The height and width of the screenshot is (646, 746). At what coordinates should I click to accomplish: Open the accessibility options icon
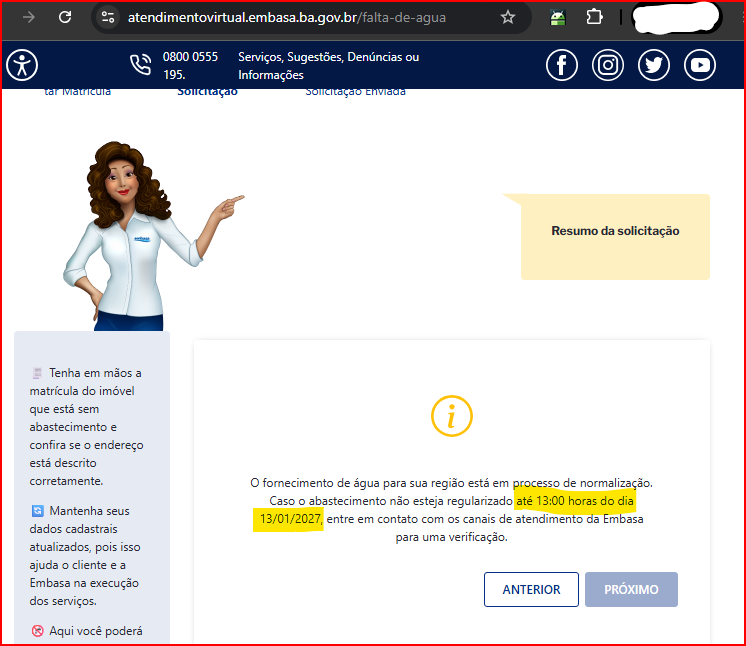(x=22, y=65)
